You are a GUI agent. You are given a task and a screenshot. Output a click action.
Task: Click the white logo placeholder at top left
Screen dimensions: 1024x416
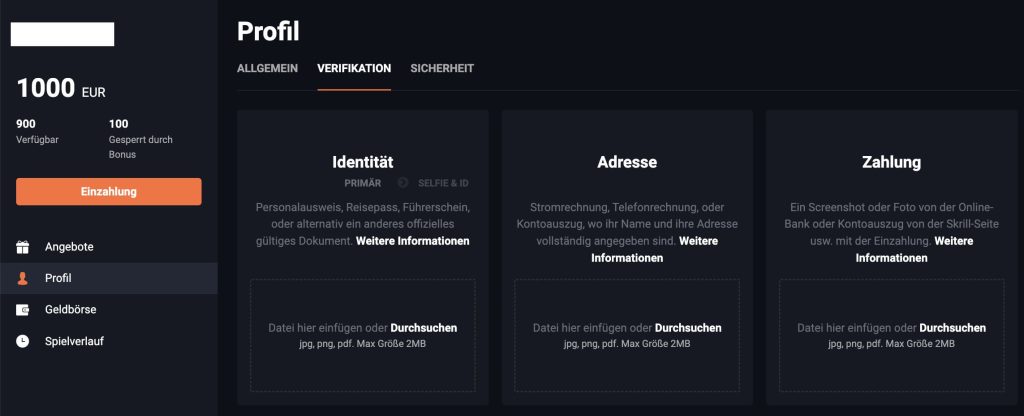tap(62, 34)
